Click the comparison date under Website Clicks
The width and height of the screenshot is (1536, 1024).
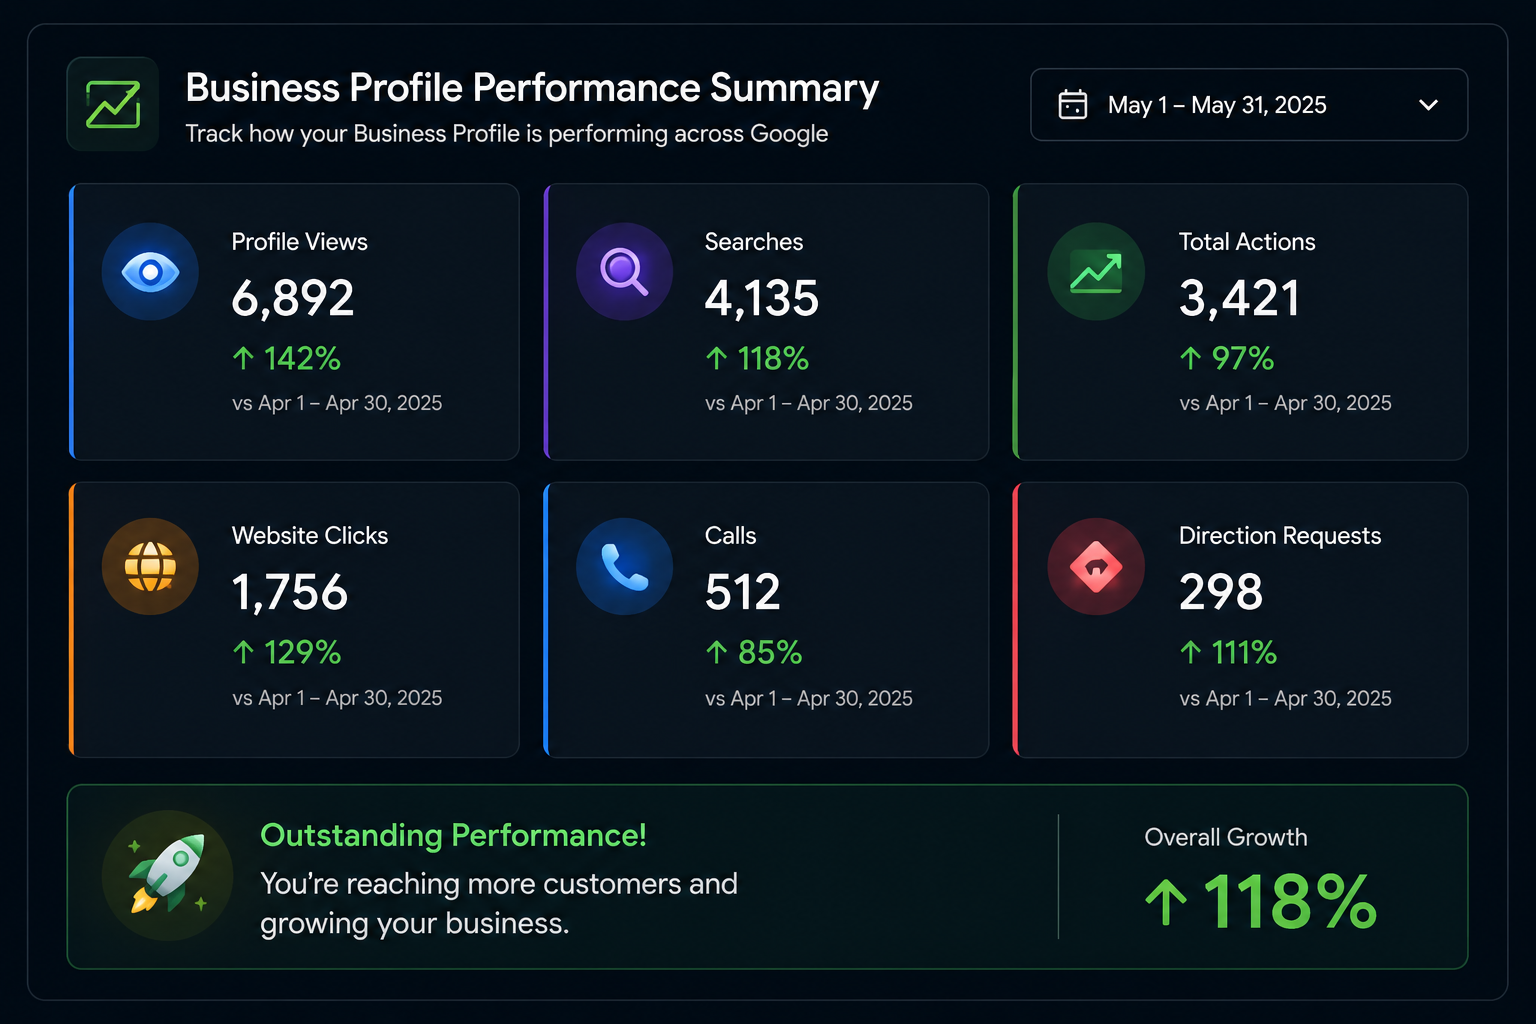pos(337,698)
